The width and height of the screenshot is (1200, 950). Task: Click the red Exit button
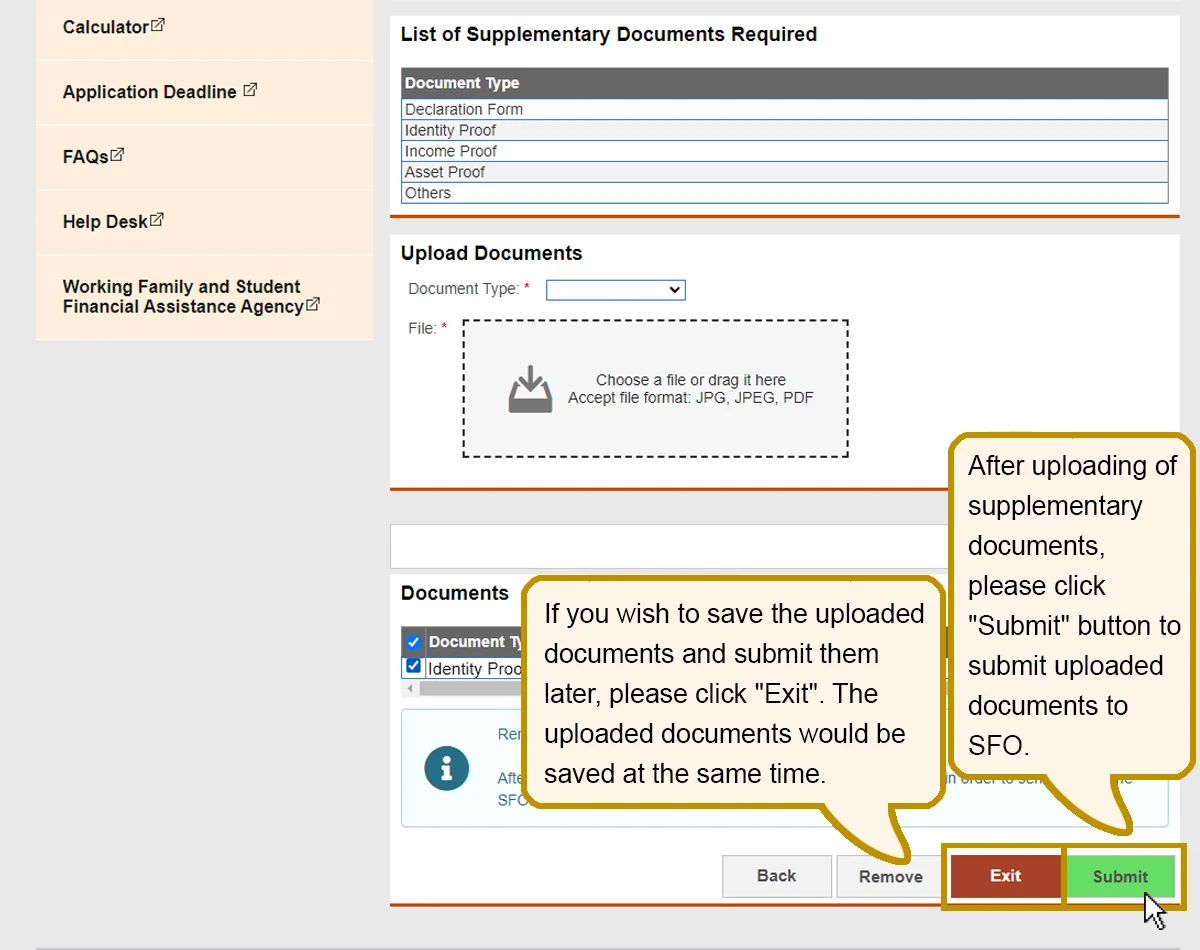(1005, 876)
